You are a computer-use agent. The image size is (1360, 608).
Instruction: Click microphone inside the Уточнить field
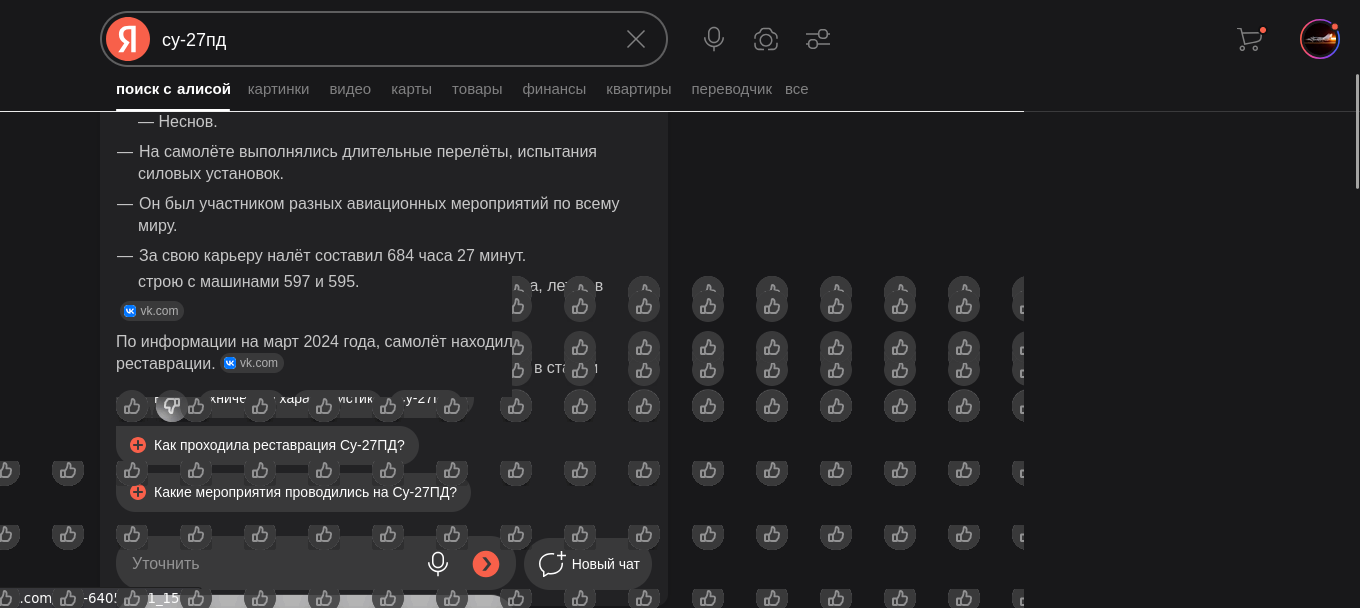click(x=438, y=564)
